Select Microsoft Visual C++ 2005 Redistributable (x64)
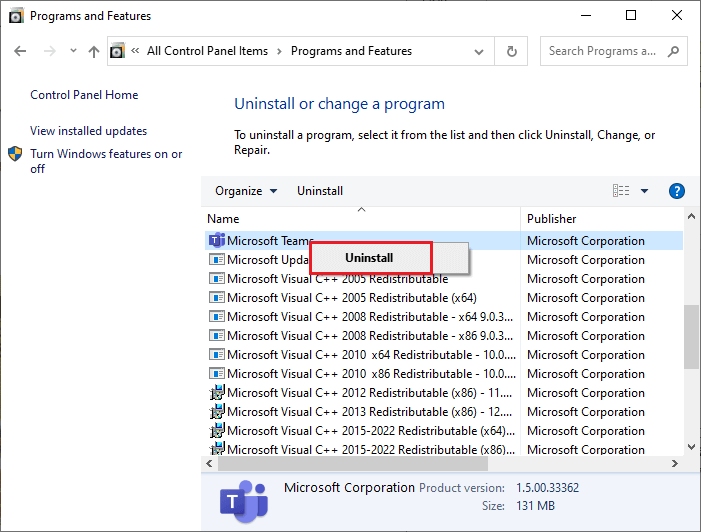 click(352, 298)
